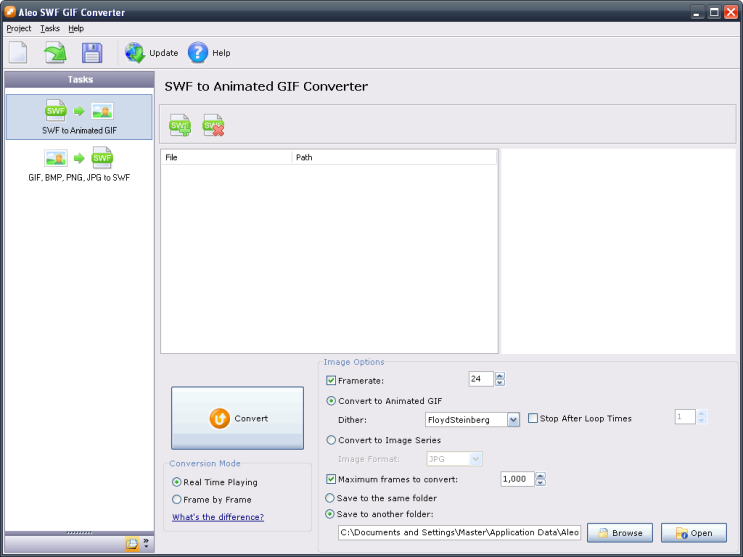Image resolution: width=743 pixels, height=557 pixels.
Task: Click the Tasks panel header
Action: (x=79, y=80)
